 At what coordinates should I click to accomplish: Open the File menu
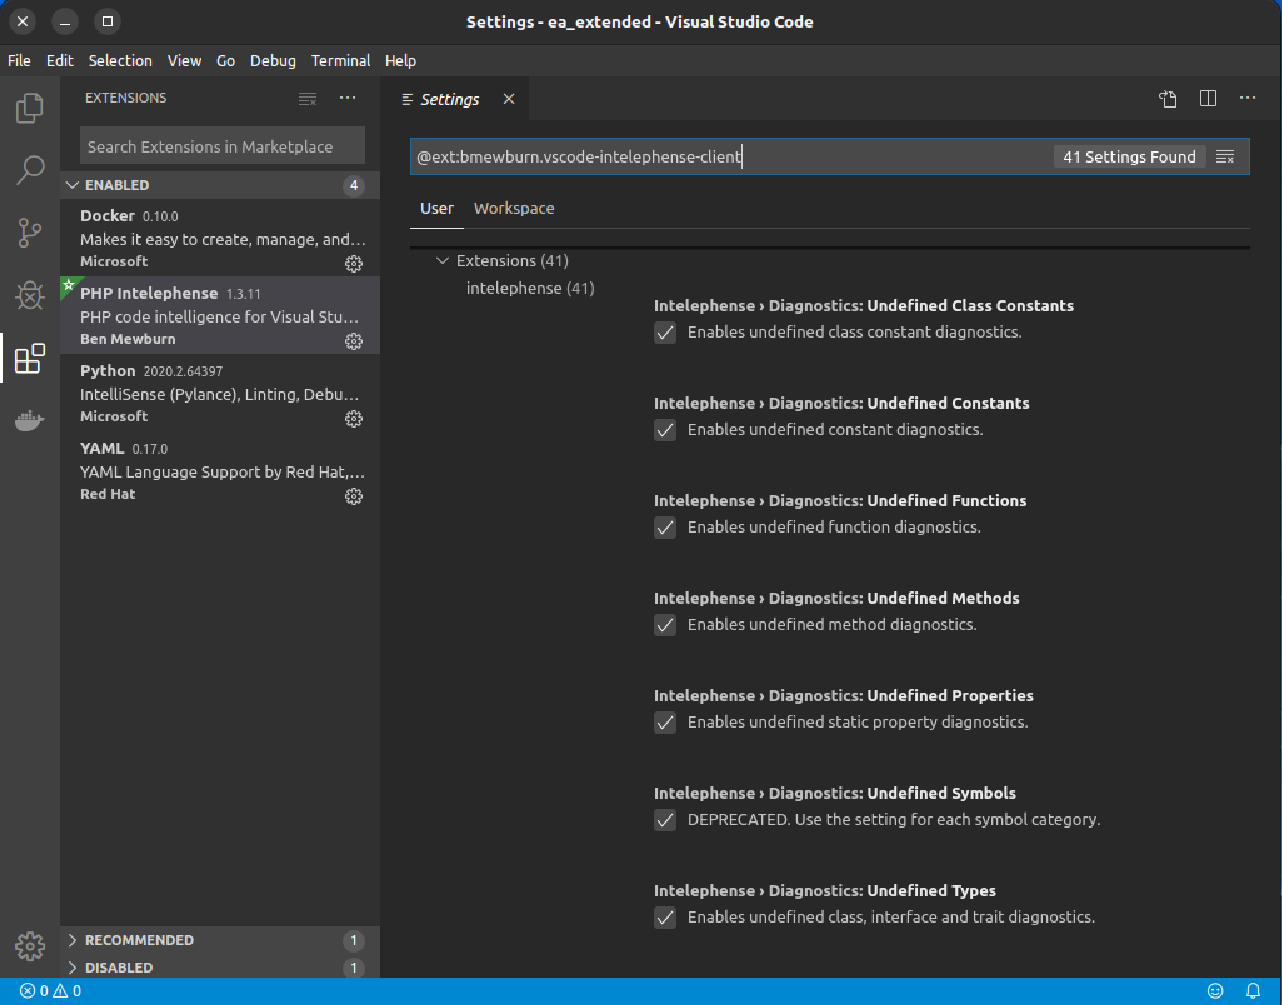[x=19, y=61]
